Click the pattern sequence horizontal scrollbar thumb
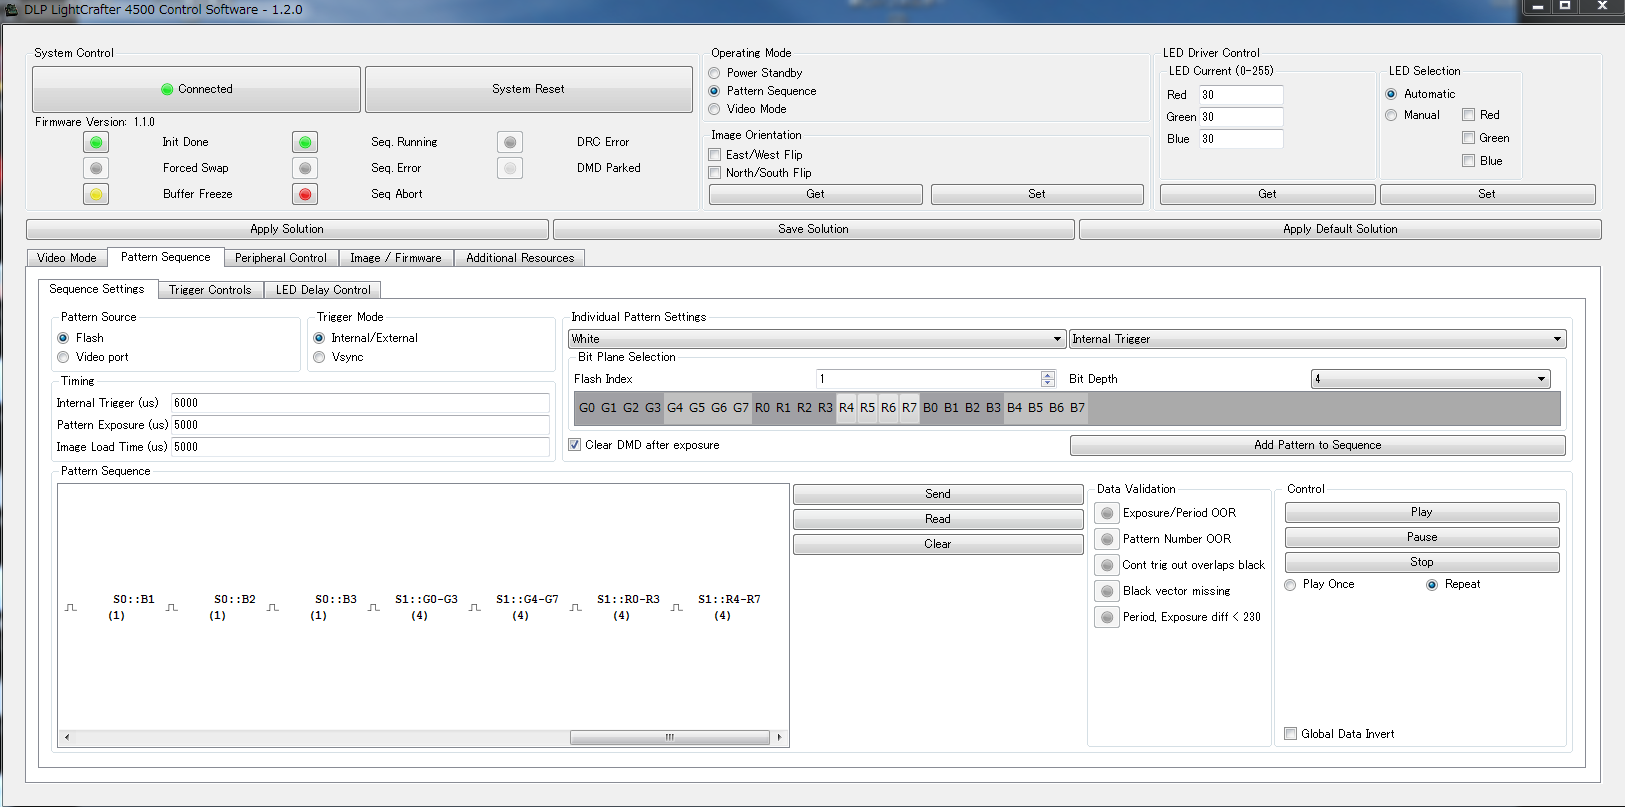 pyautogui.click(x=670, y=737)
